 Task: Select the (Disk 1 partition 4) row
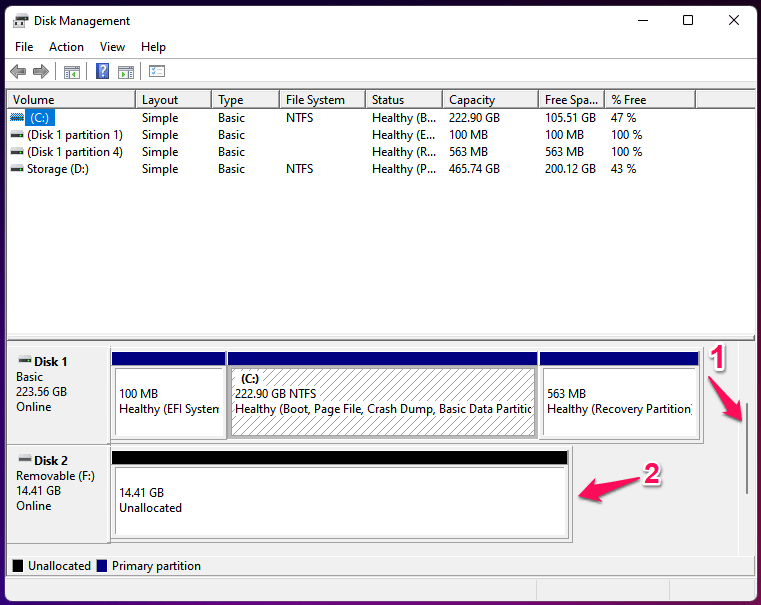[x=75, y=152]
